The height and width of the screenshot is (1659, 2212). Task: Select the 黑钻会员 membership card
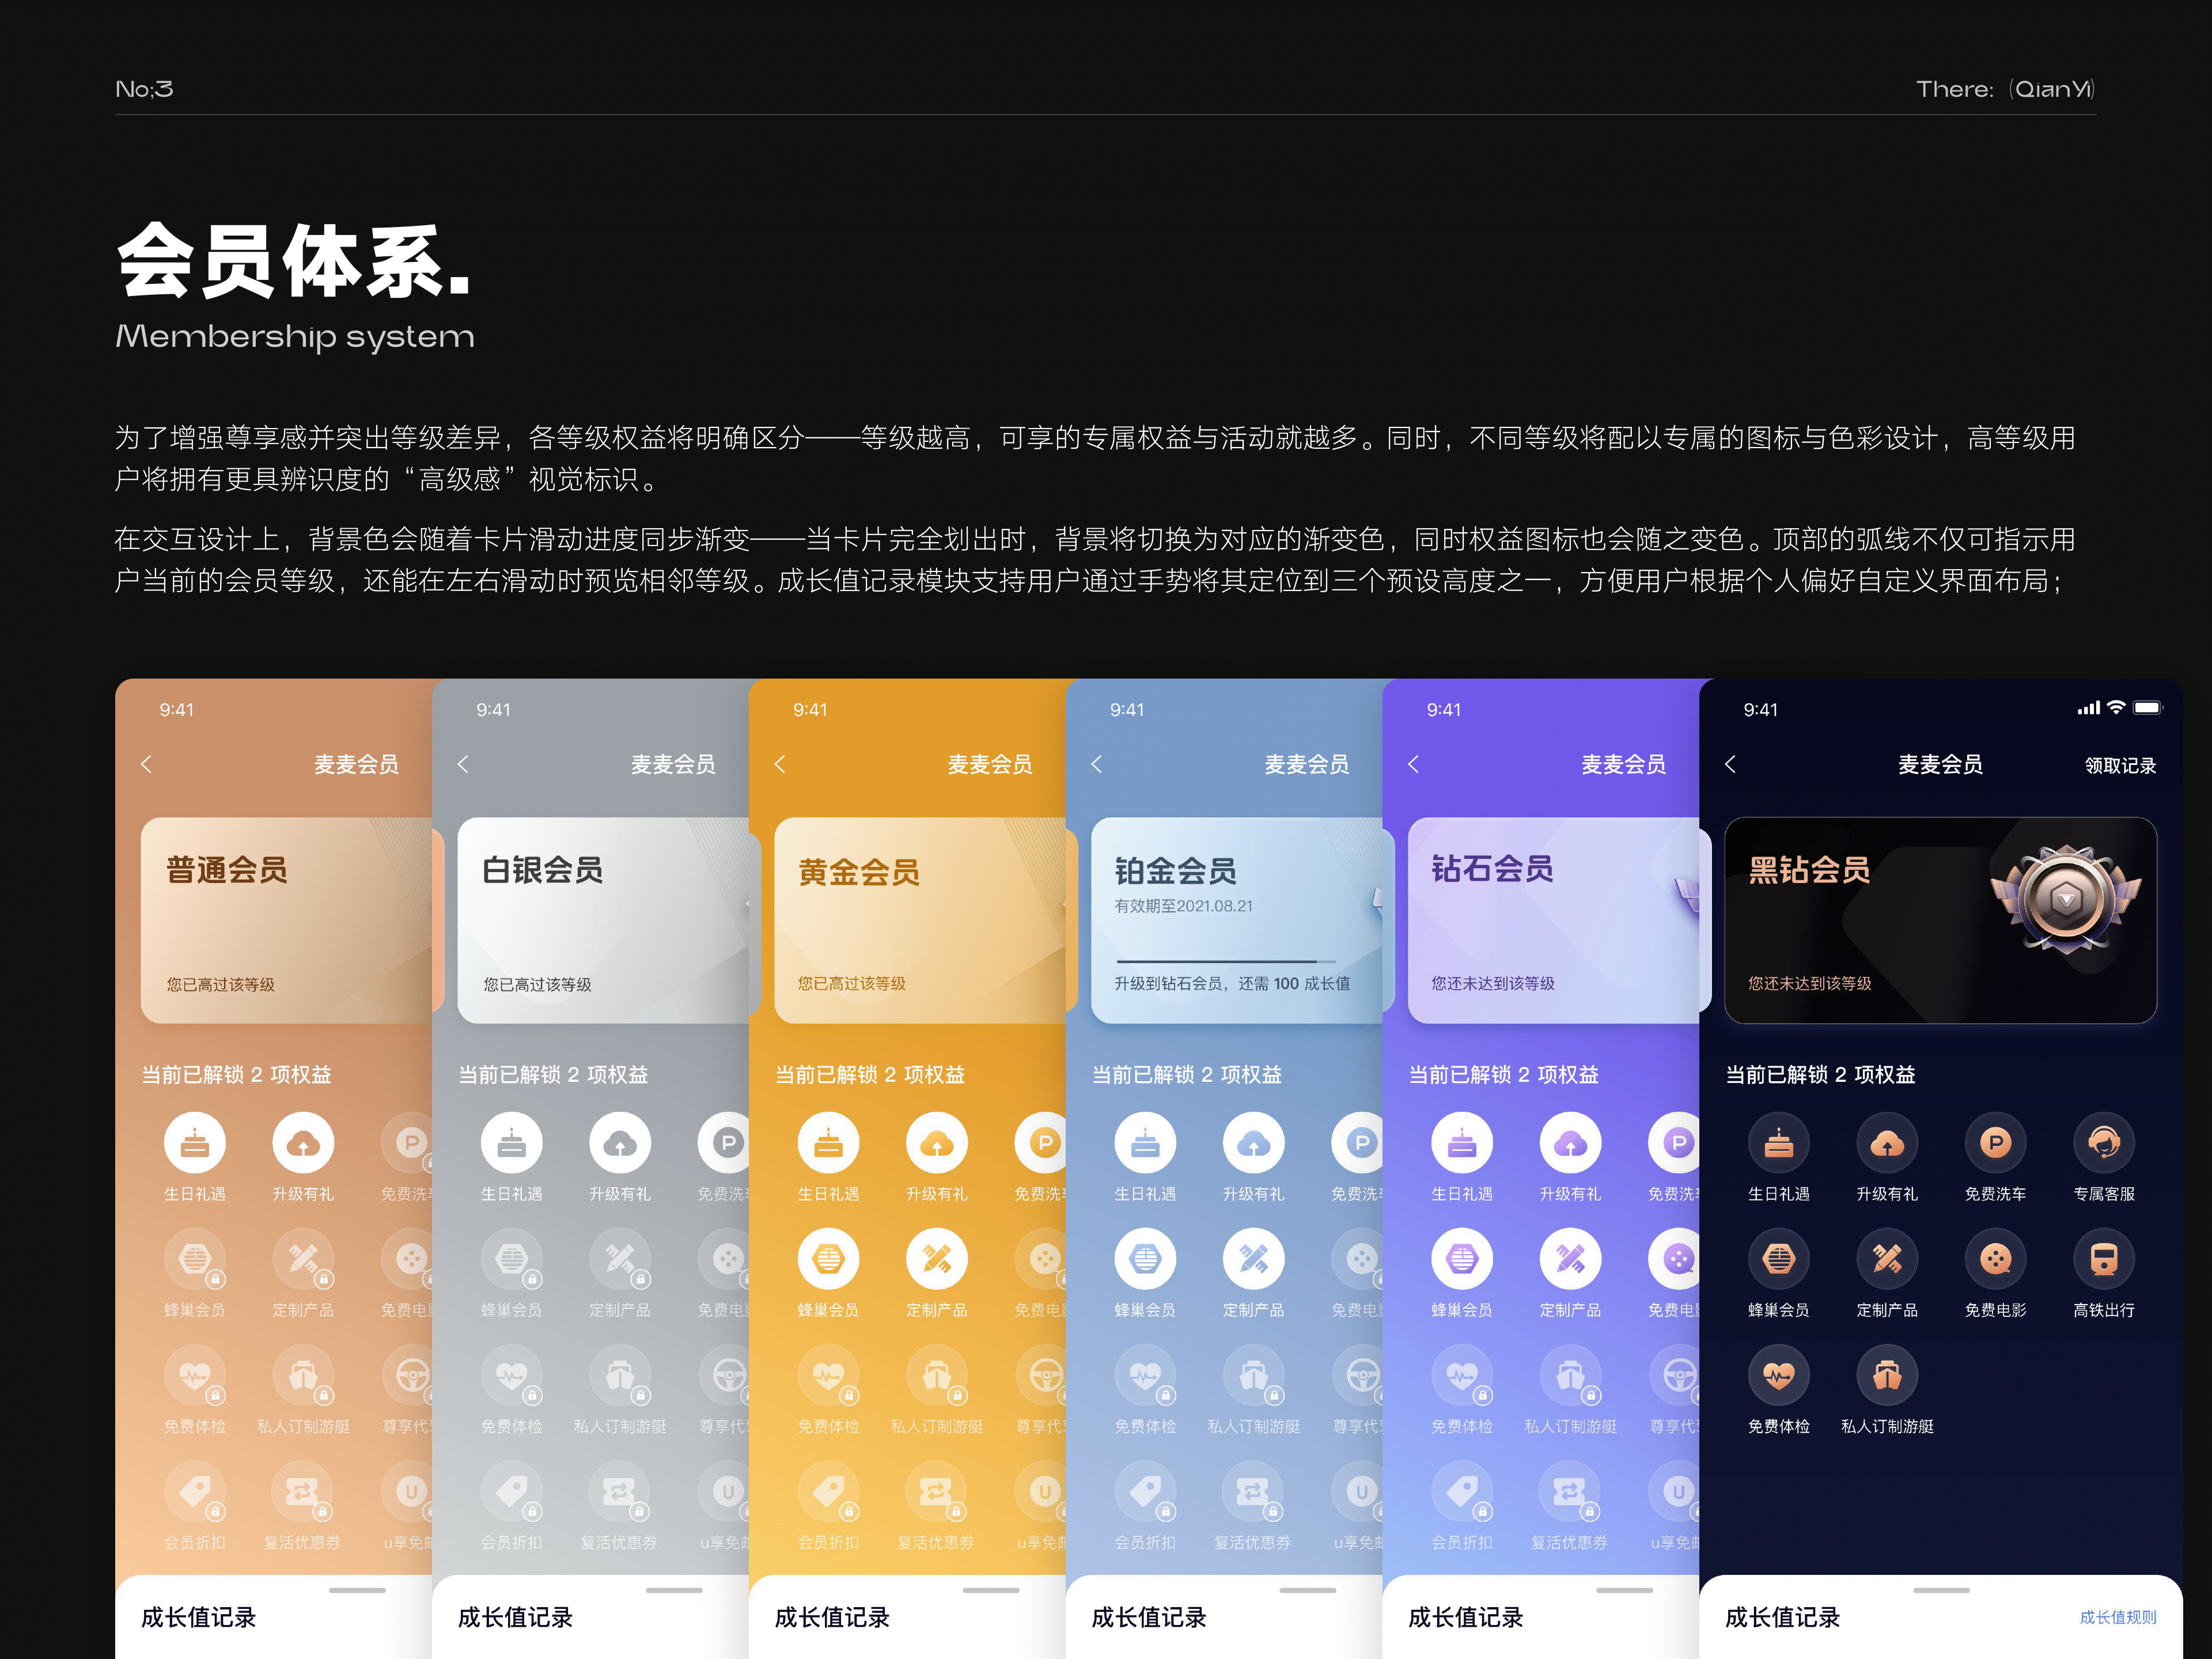click(x=1941, y=920)
